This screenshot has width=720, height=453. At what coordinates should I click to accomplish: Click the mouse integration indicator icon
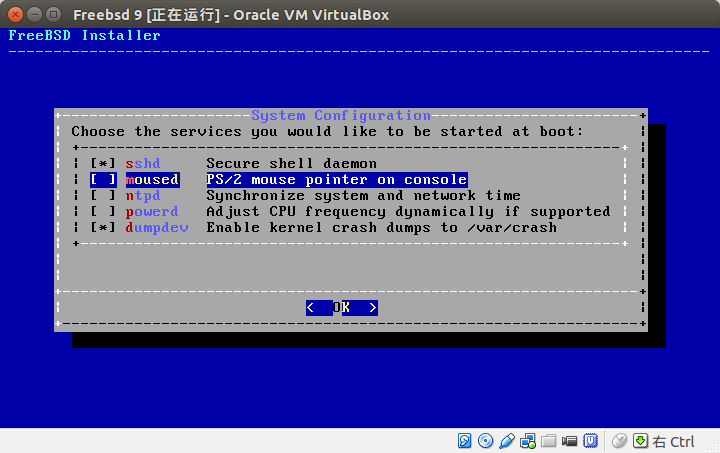pyautogui.click(x=619, y=441)
